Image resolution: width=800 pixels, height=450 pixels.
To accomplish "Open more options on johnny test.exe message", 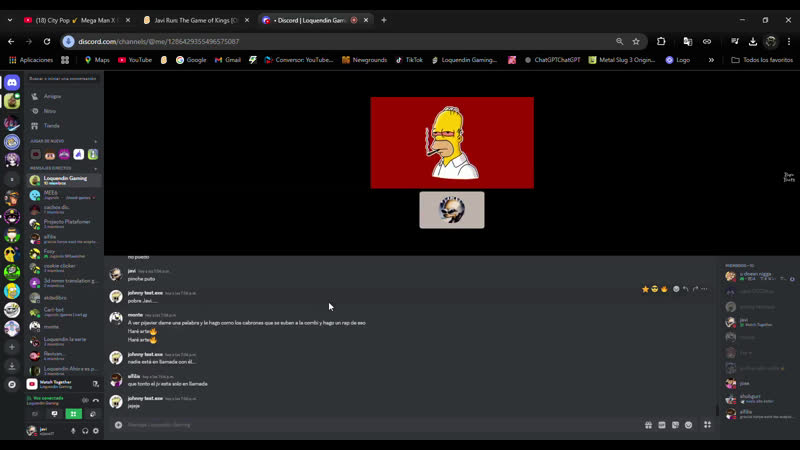I will [705, 289].
